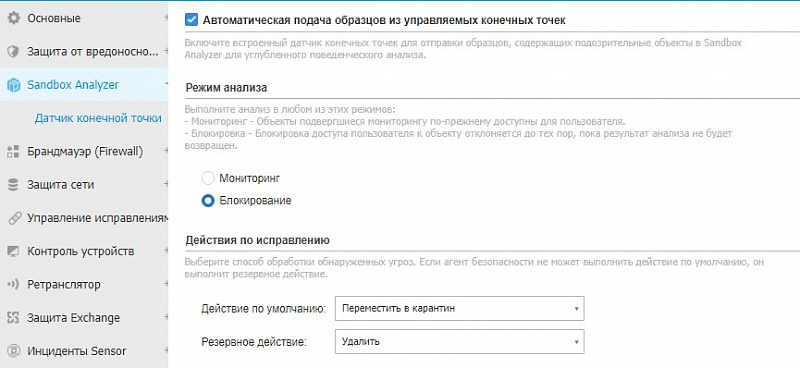Screen dimensions: 800x368
Task: Select the Блокирование radio button
Action: pyautogui.click(x=208, y=201)
